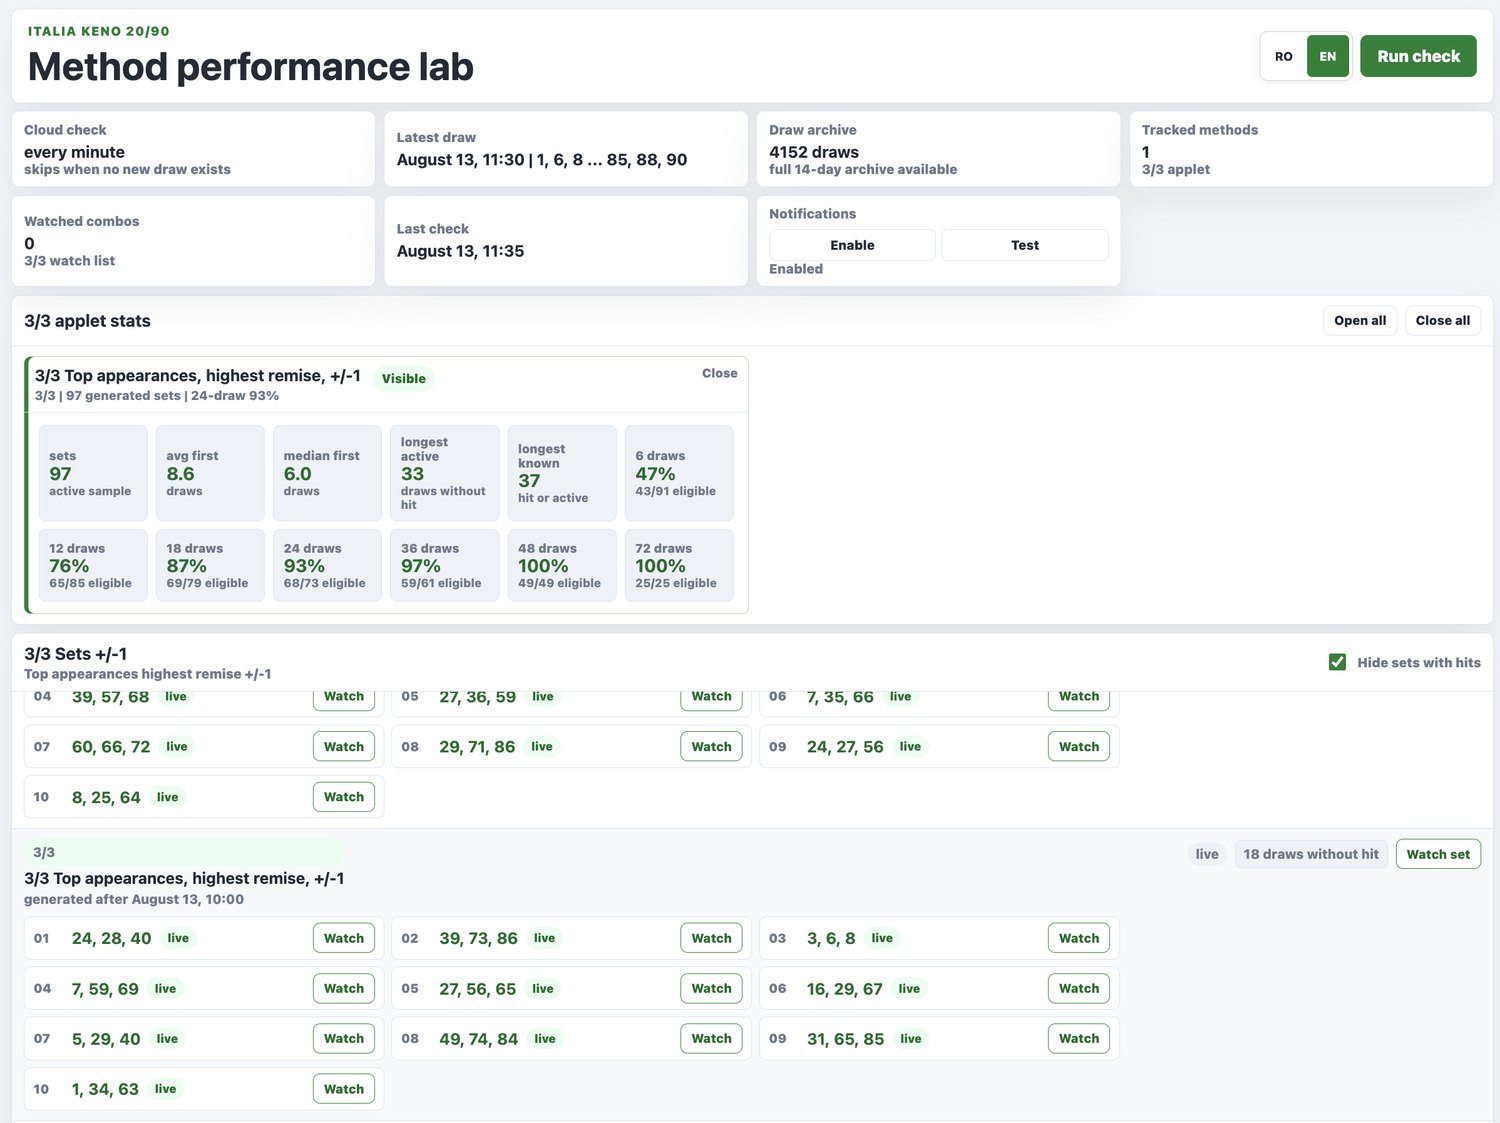
Task: Watch combo 27, 56, 65
Action: [x=711, y=988]
